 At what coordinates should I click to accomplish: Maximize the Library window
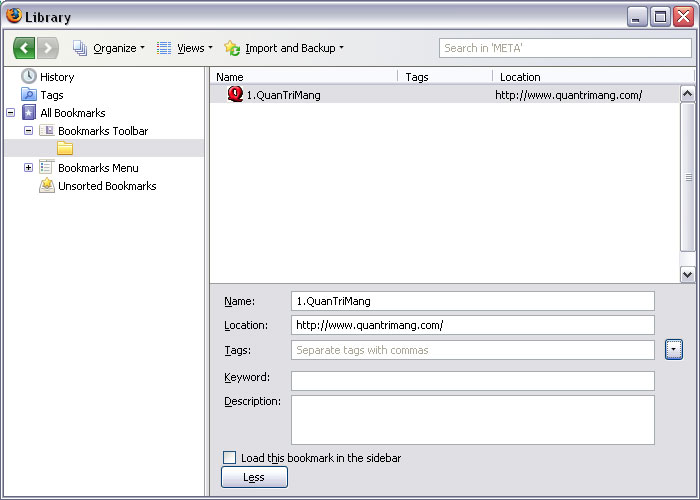click(660, 17)
